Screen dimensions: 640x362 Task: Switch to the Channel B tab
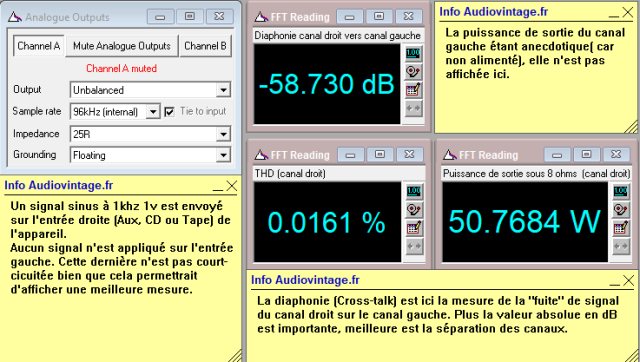click(205, 46)
